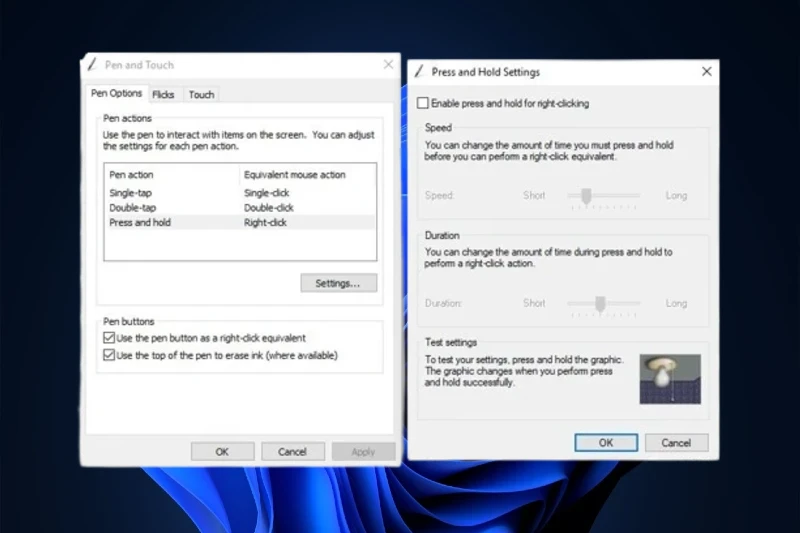This screenshot has height=533, width=800.
Task: Close the Pen and Touch window
Action: click(x=388, y=65)
